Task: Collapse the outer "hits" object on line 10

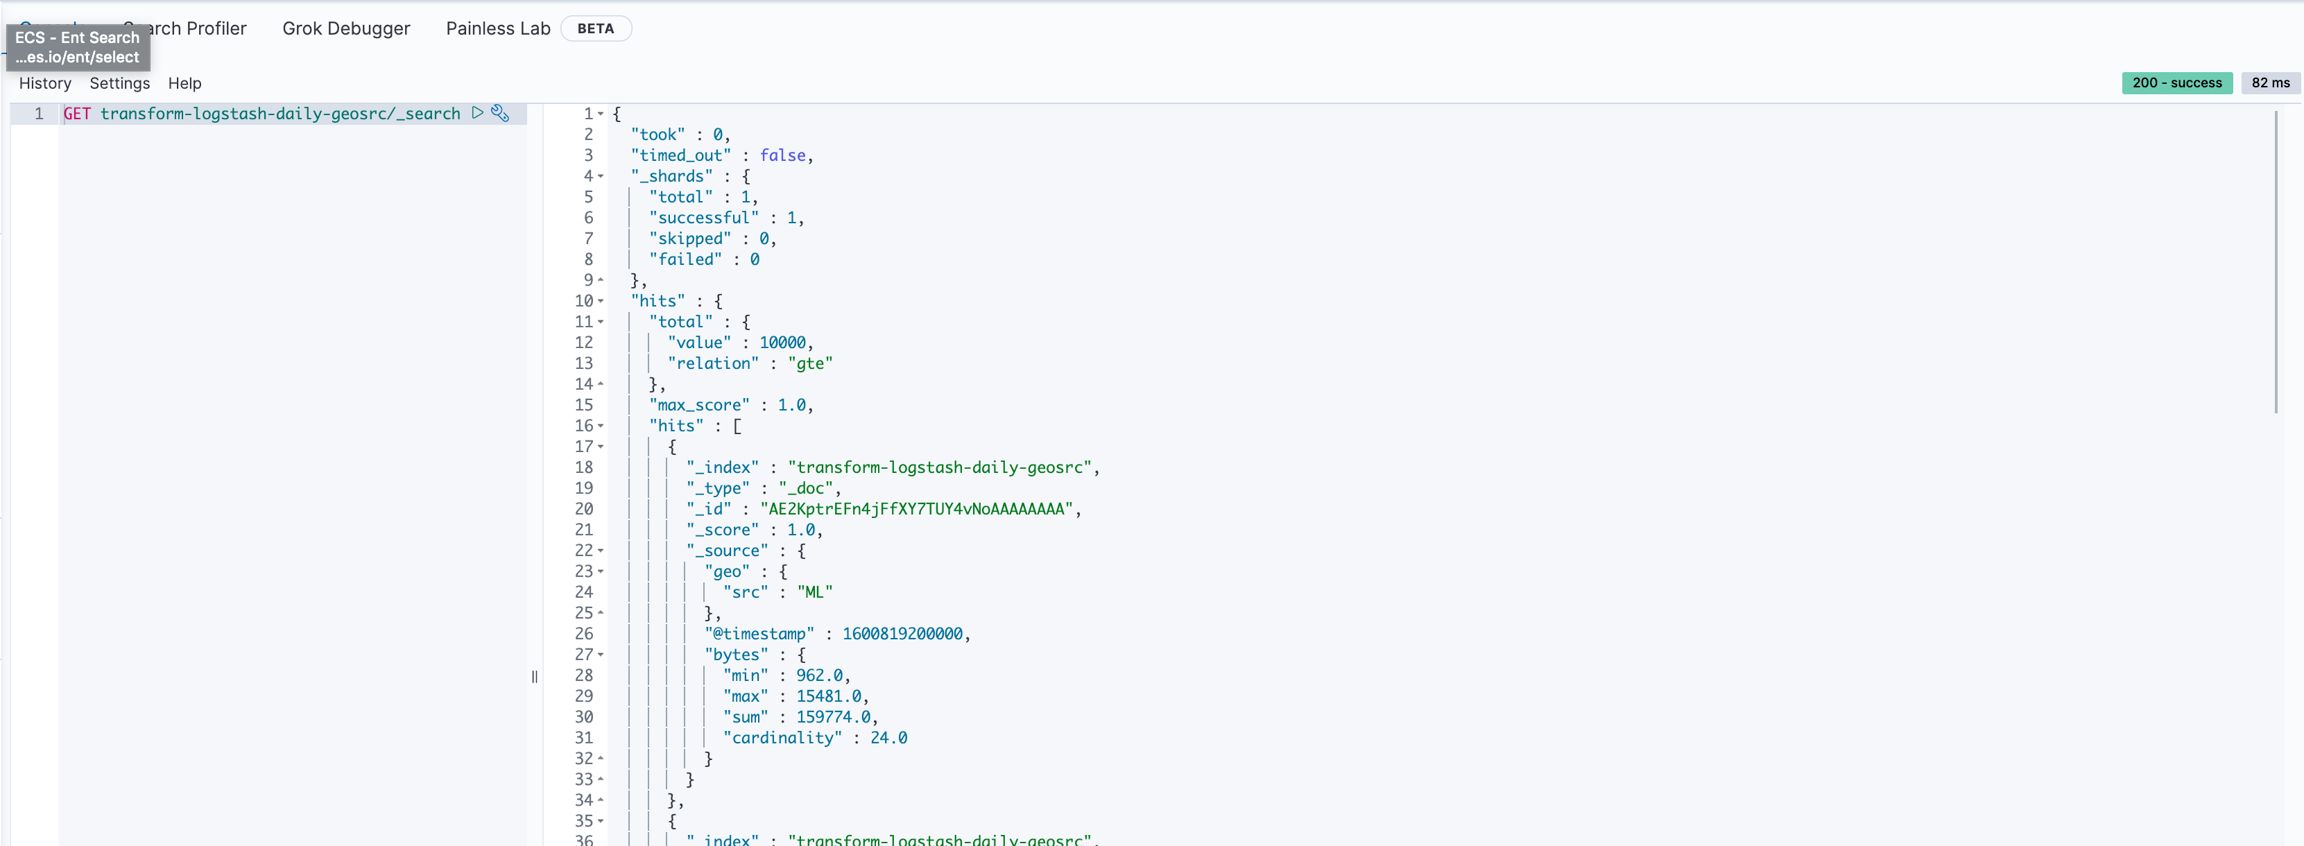Action: click(601, 301)
